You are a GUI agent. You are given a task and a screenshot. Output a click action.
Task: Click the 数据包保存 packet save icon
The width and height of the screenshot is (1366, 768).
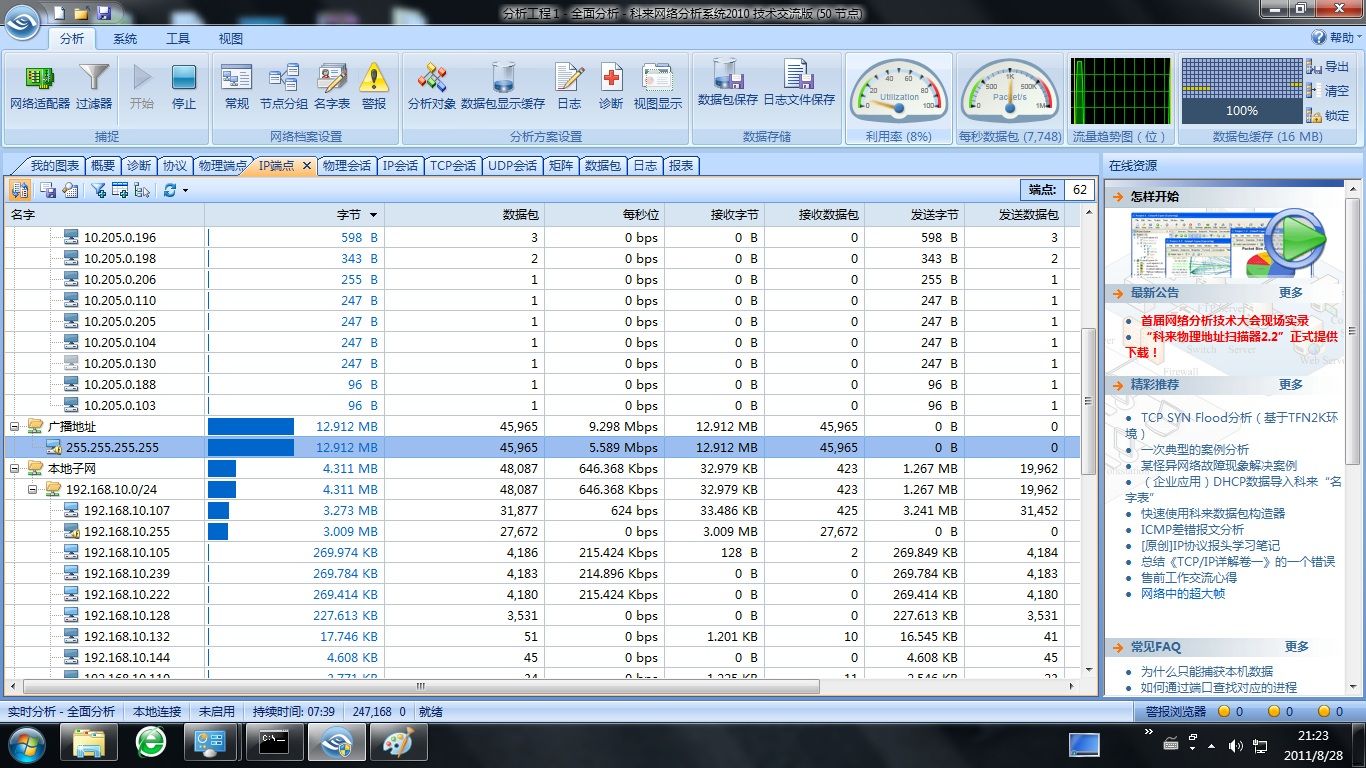727,84
